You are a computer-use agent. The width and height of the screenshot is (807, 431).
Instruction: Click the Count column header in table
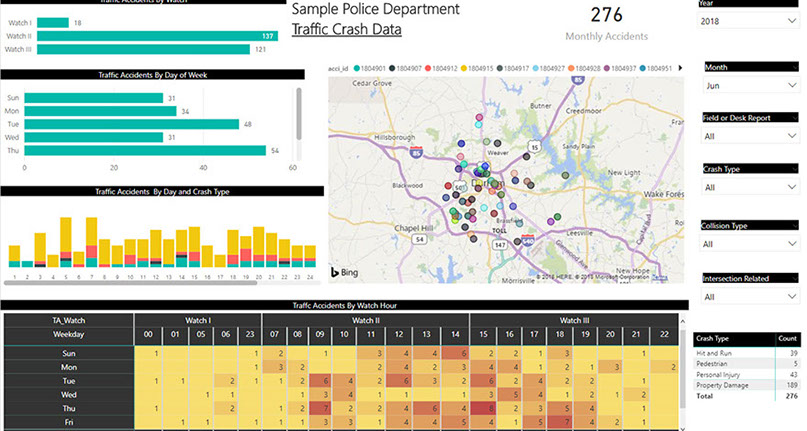point(787,339)
